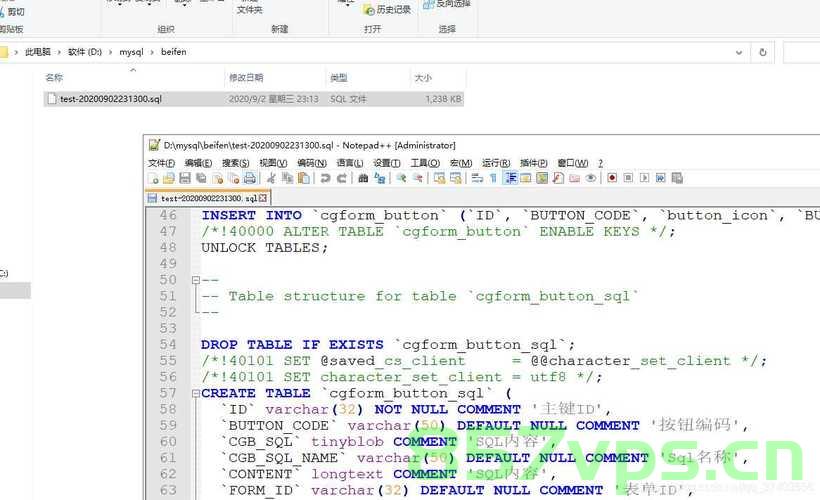The image size is (820, 500).
Task: Open the 语言(L) menu
Action: coord(350,163)
